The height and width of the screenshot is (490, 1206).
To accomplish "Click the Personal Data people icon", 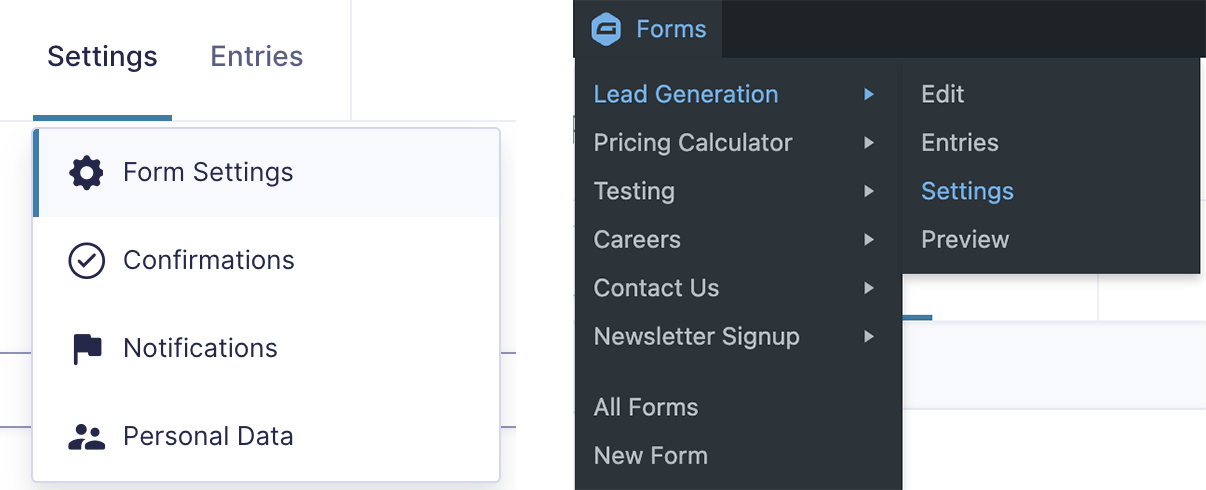I will 86,437.
